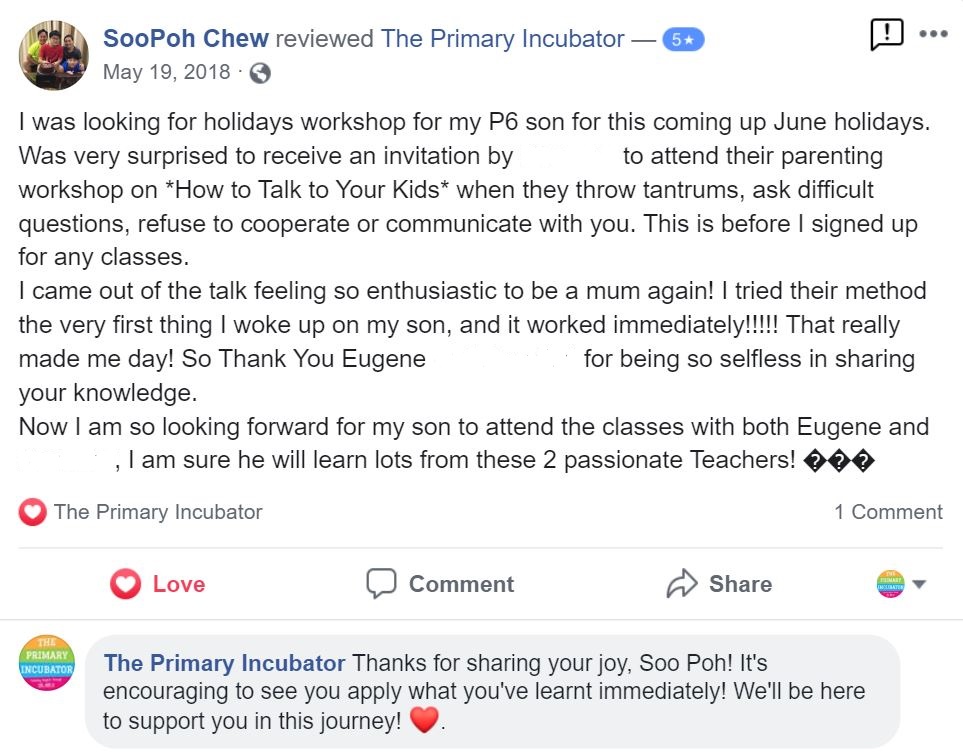Click the share arrow icon
The image size is (963, 755).
click(682, 584)
